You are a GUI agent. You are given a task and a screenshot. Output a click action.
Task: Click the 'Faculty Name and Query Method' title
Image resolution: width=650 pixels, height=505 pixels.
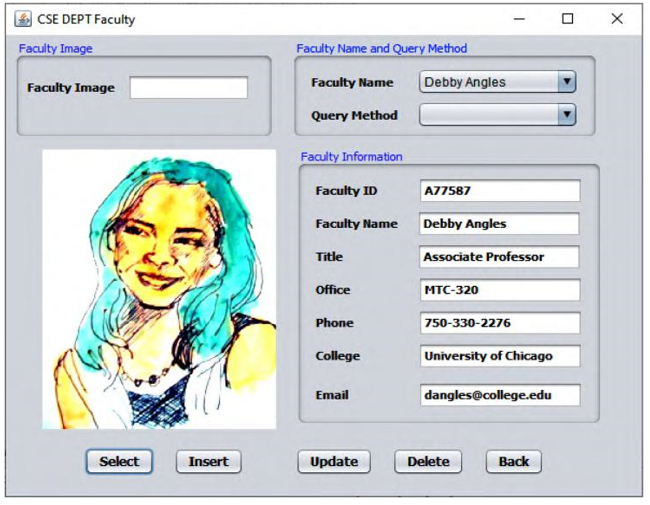point(382,49)
